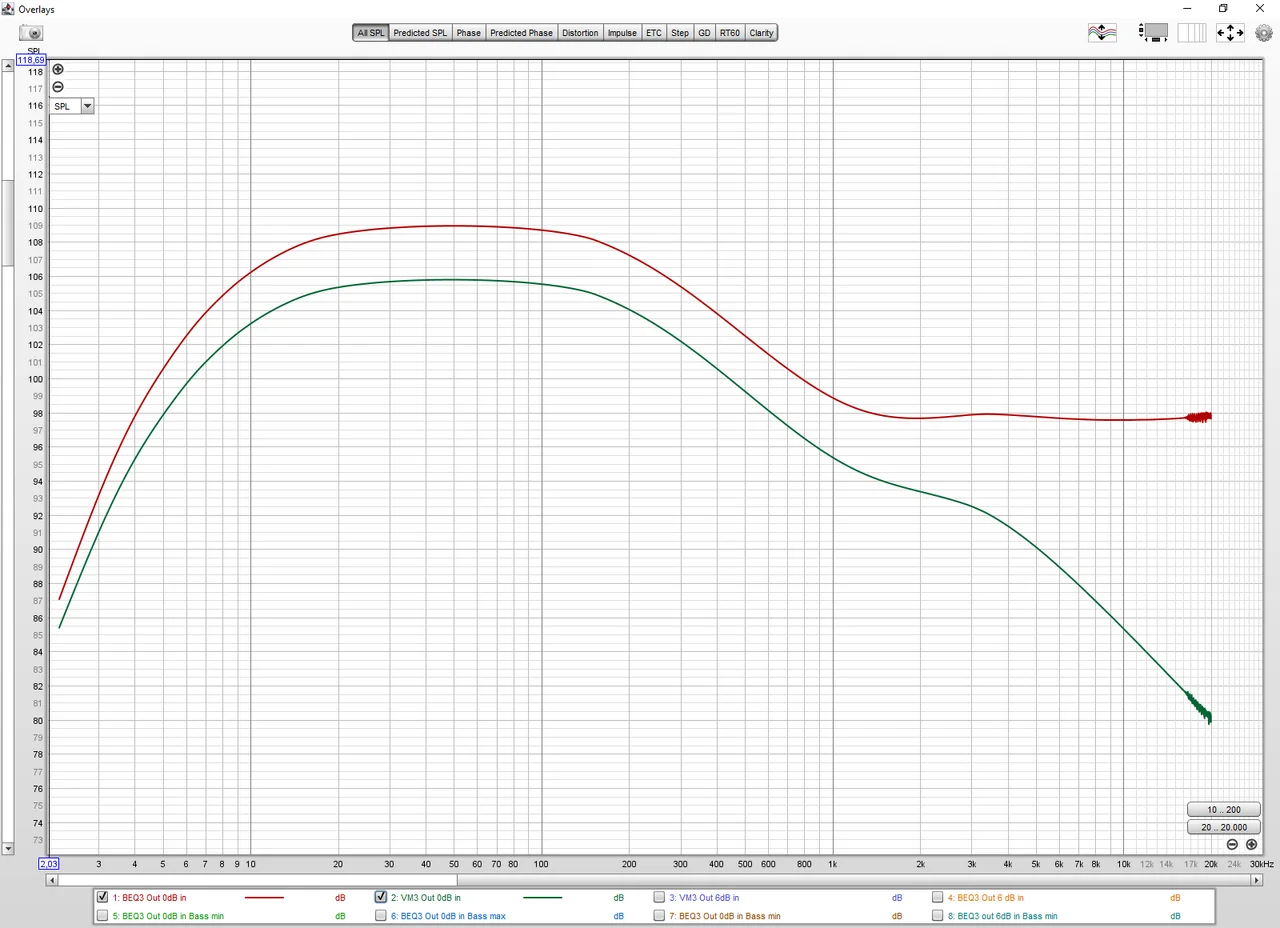Image resolution: width=1280 pixels, height=928 pixels.
Task: Enable trace 6 BEQ3 Bass max
Action: [x=381, y=915]
